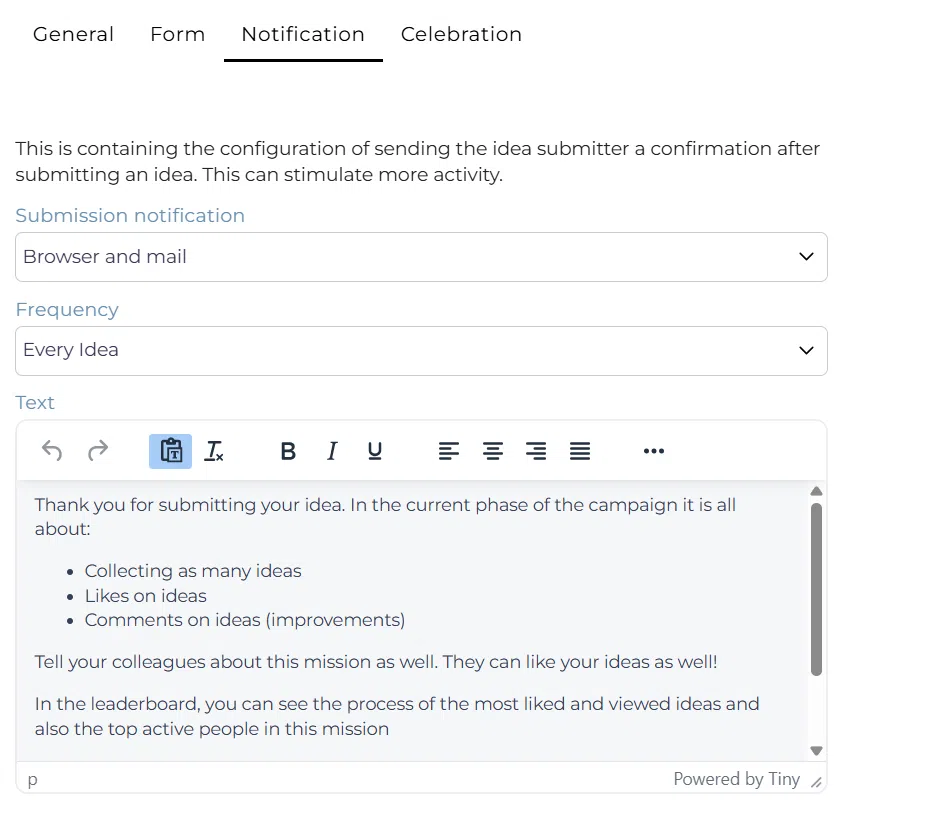
Task: Toggle bold formatting
Action: [288, 451]
